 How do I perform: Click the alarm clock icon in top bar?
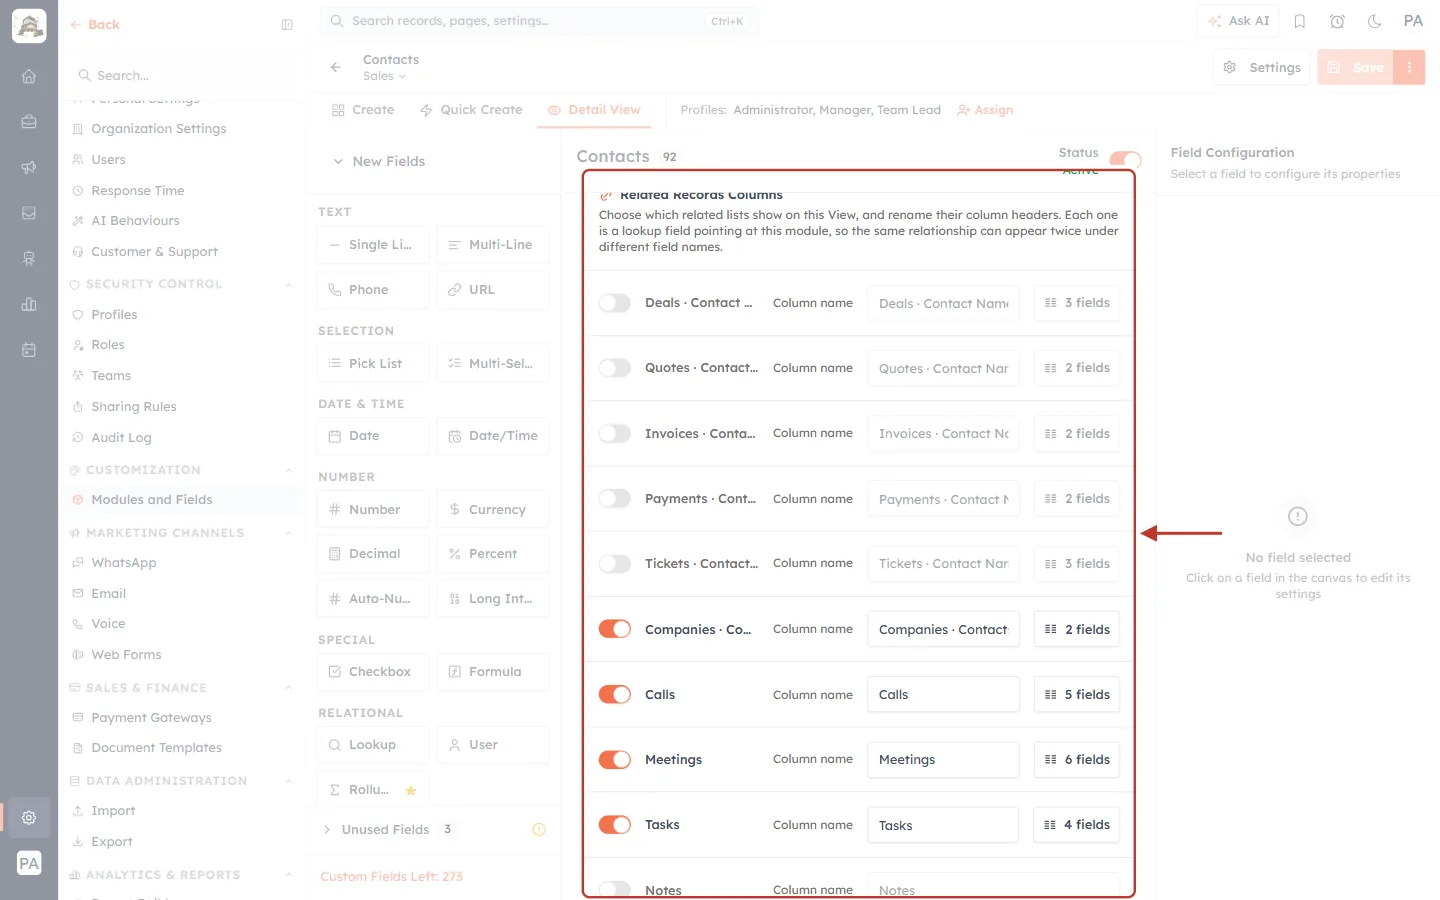point(1337,21)
